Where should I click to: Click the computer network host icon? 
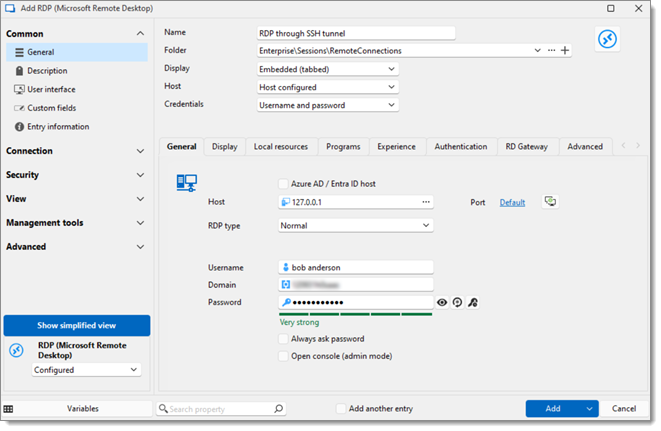tap(187, 183)
